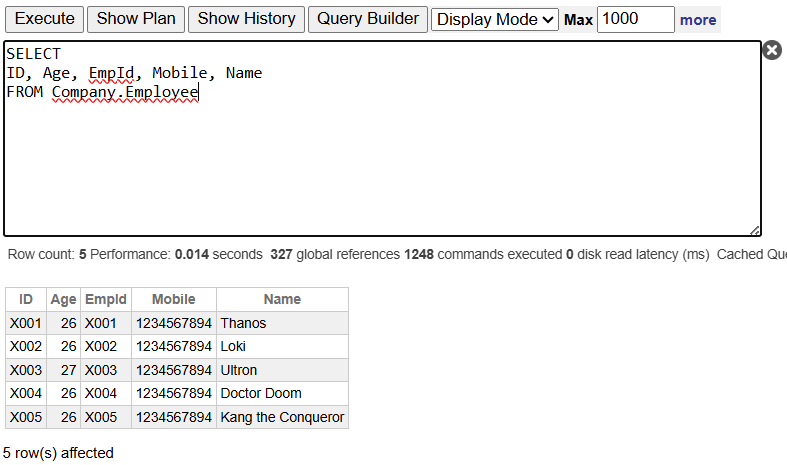
Task: Select the Loki name cell
Action: pos(233,346)
